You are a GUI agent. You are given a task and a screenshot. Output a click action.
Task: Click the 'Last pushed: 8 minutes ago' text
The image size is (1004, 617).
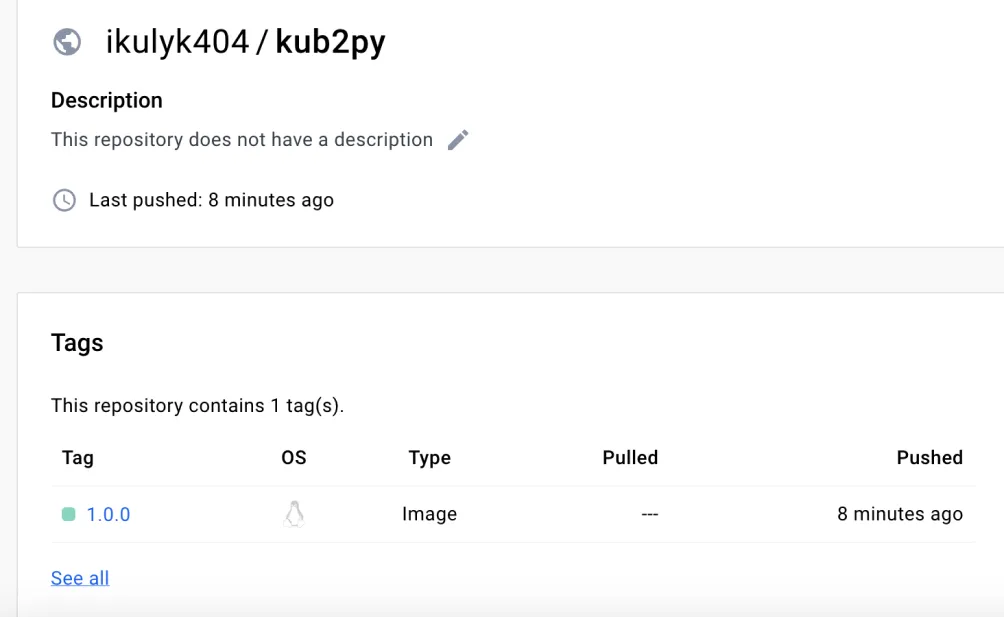pos(211,200)
